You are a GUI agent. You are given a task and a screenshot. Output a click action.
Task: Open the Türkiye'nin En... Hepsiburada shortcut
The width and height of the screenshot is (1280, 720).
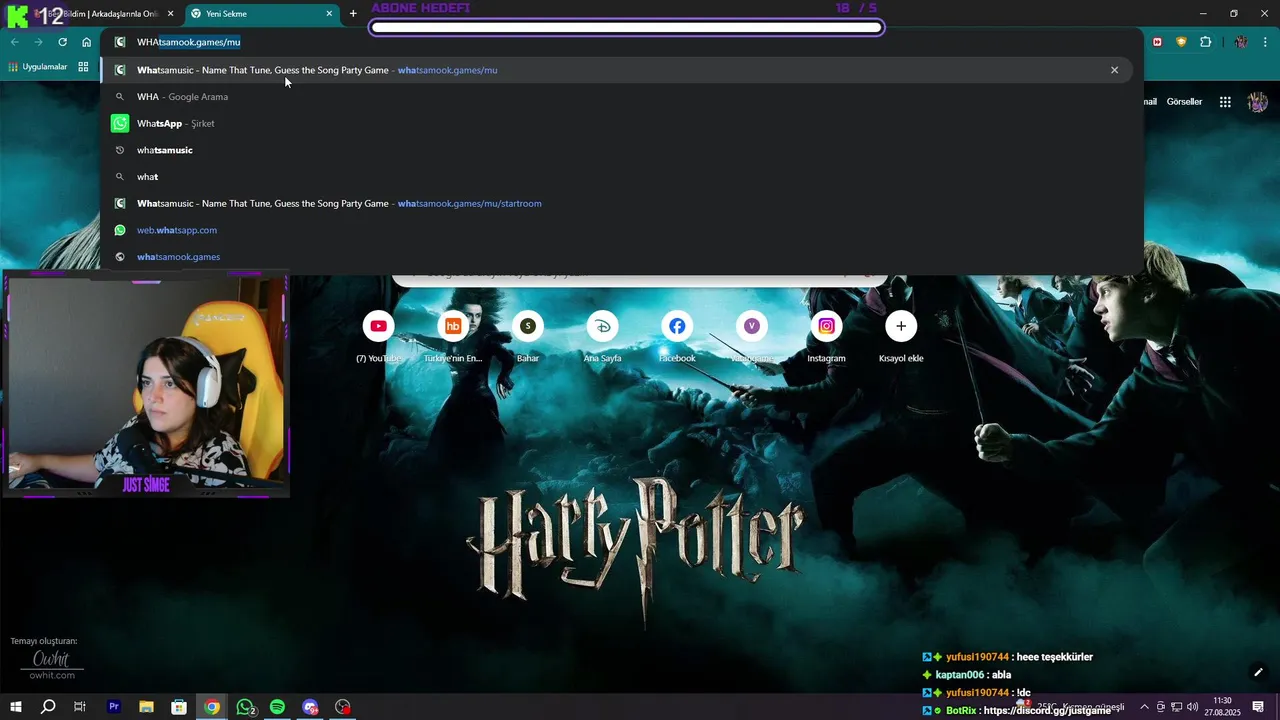pos(453,337)
